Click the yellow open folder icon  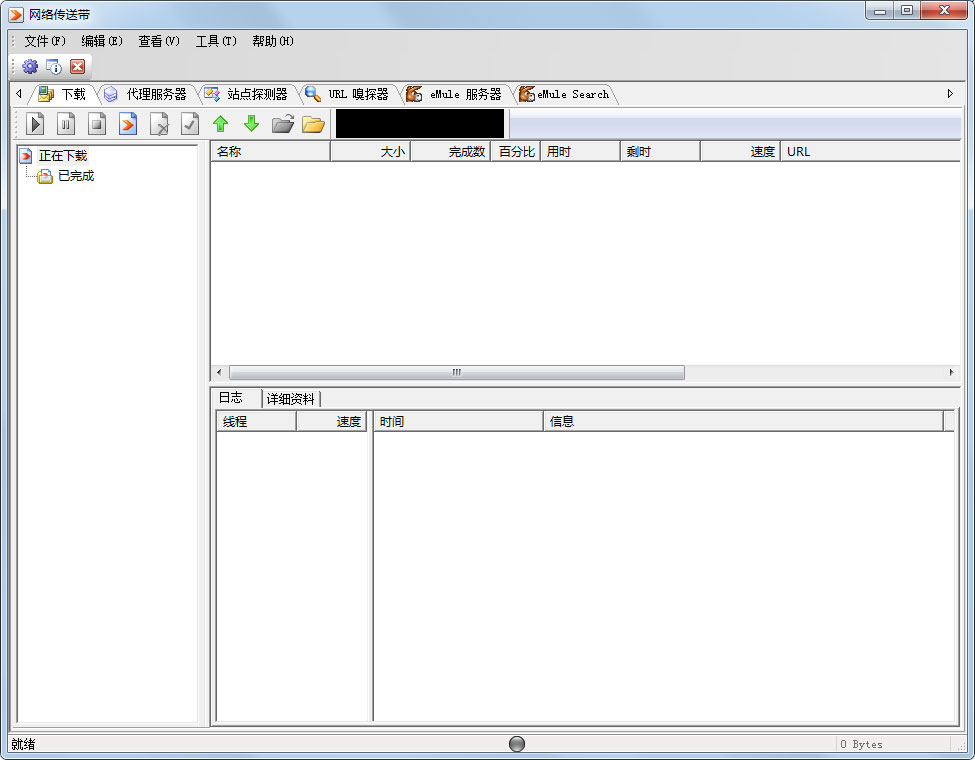click(313, 124)
